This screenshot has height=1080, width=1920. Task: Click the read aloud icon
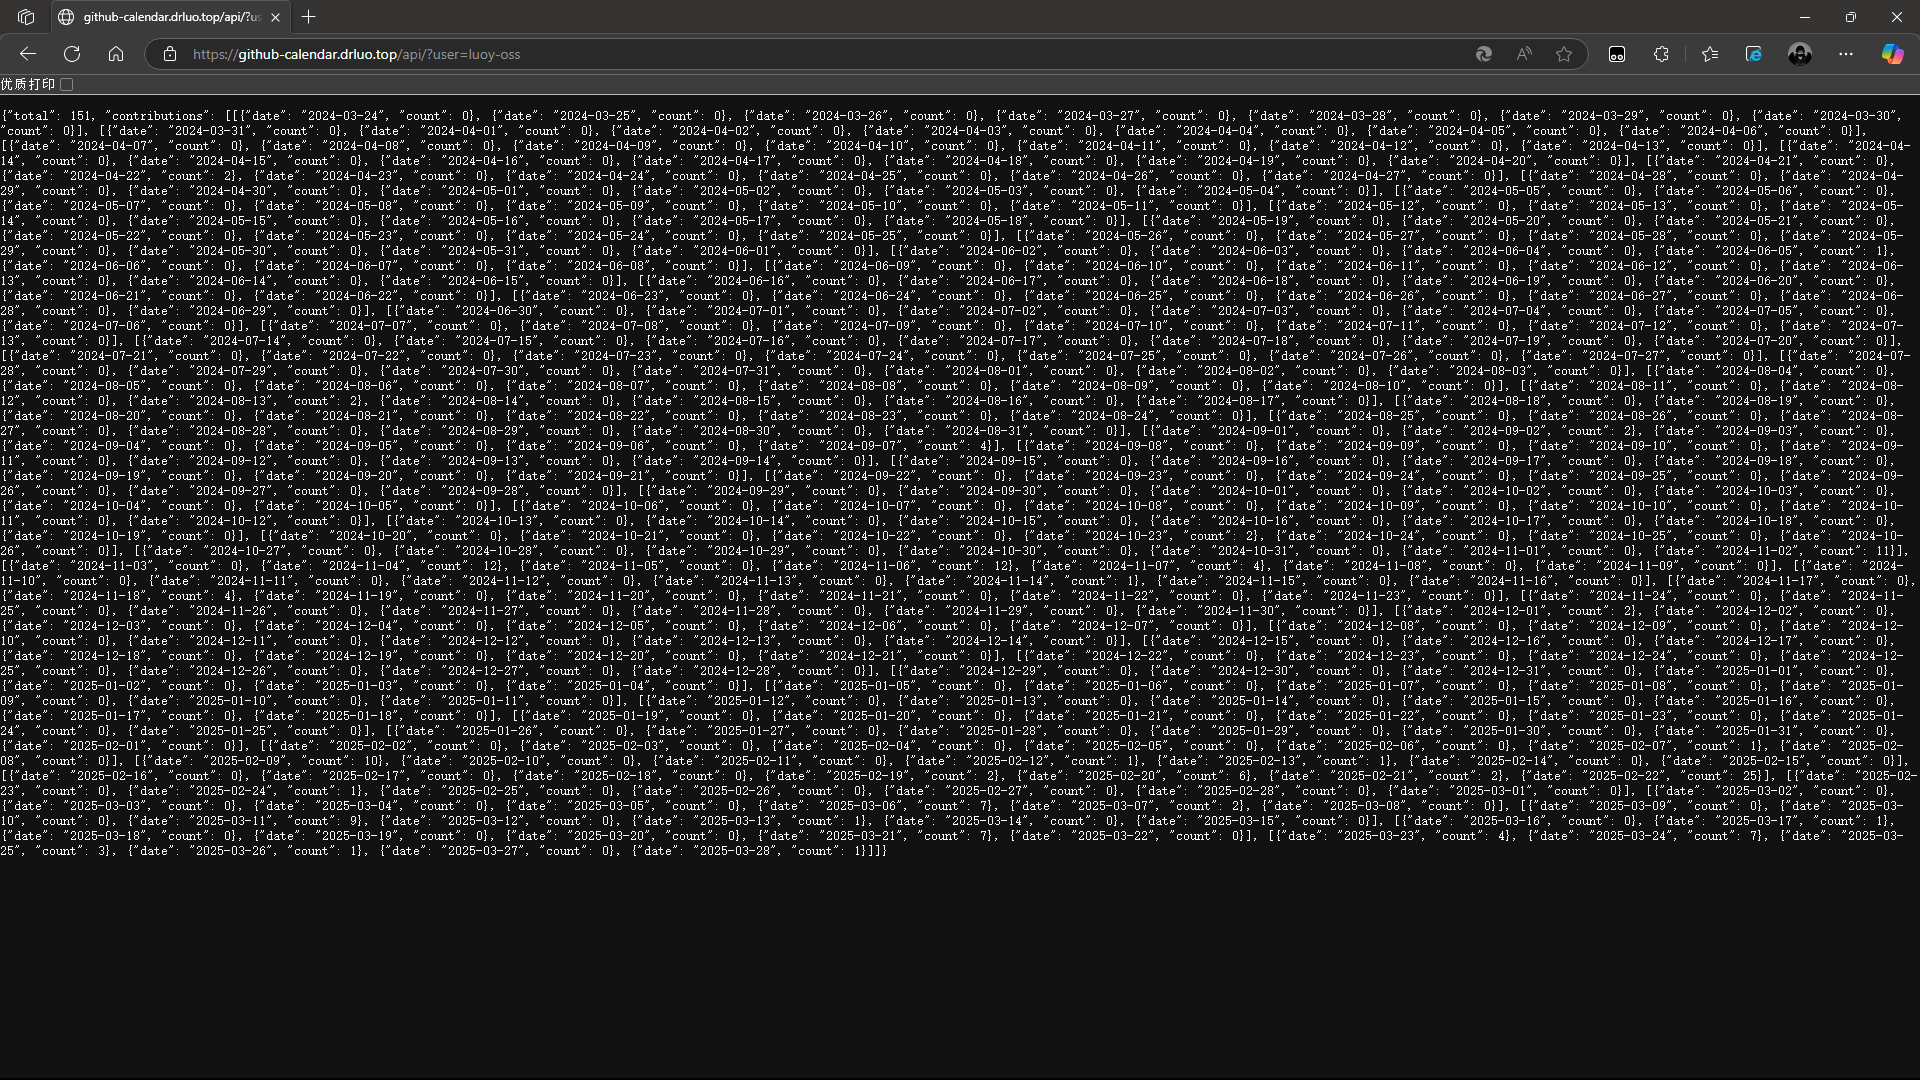[1524, 54]
